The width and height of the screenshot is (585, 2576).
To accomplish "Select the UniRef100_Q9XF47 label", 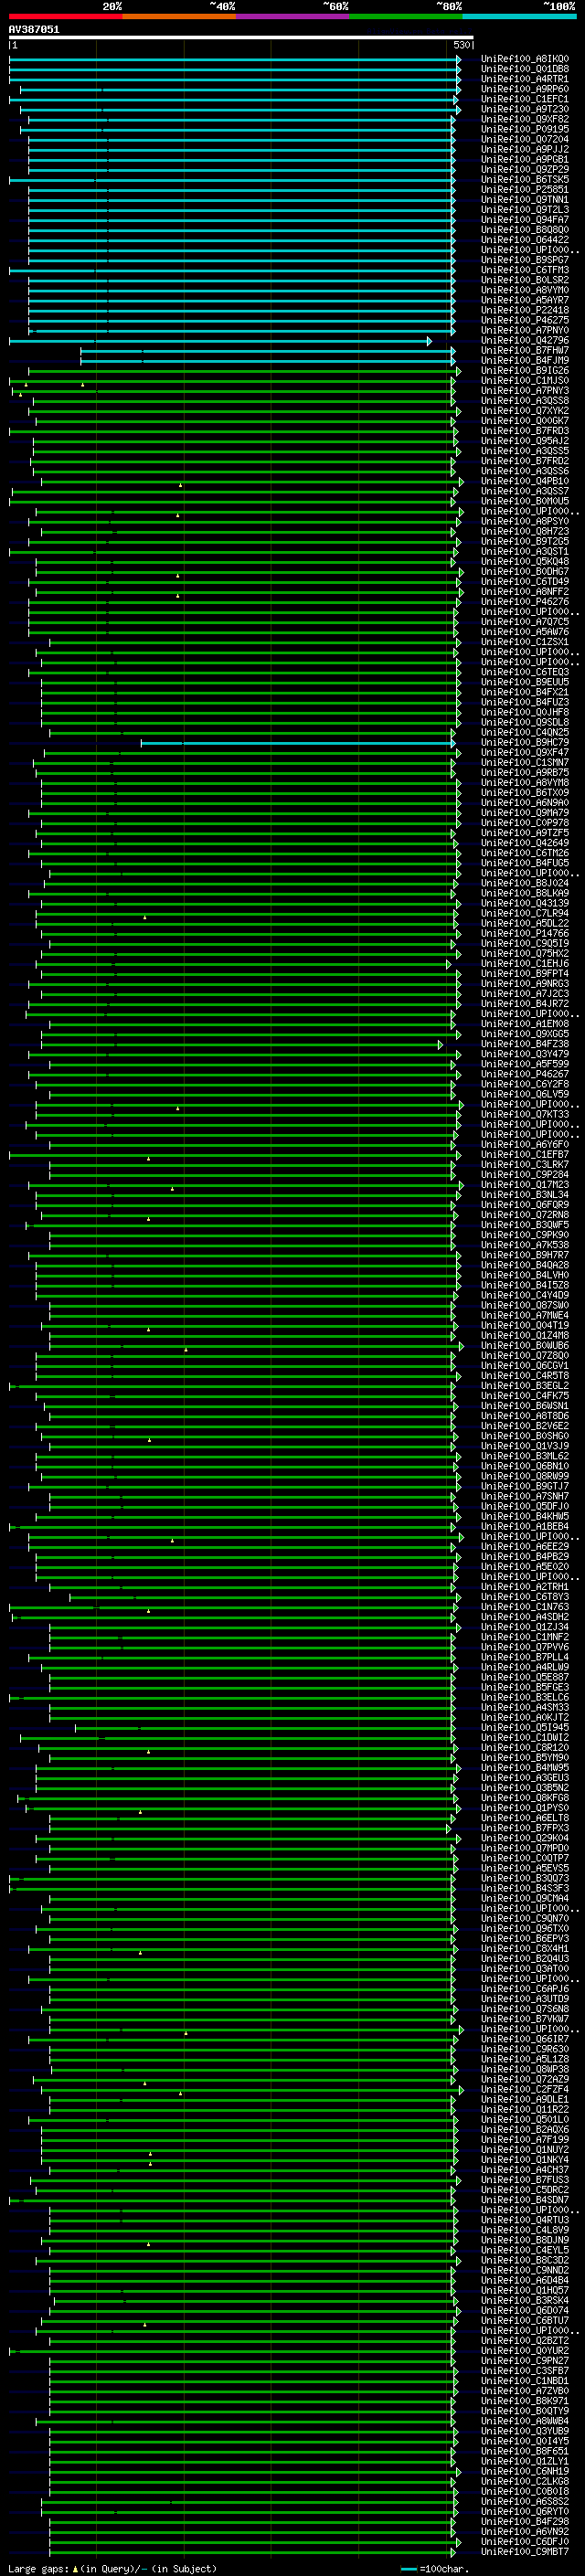I will pos(525,753).
